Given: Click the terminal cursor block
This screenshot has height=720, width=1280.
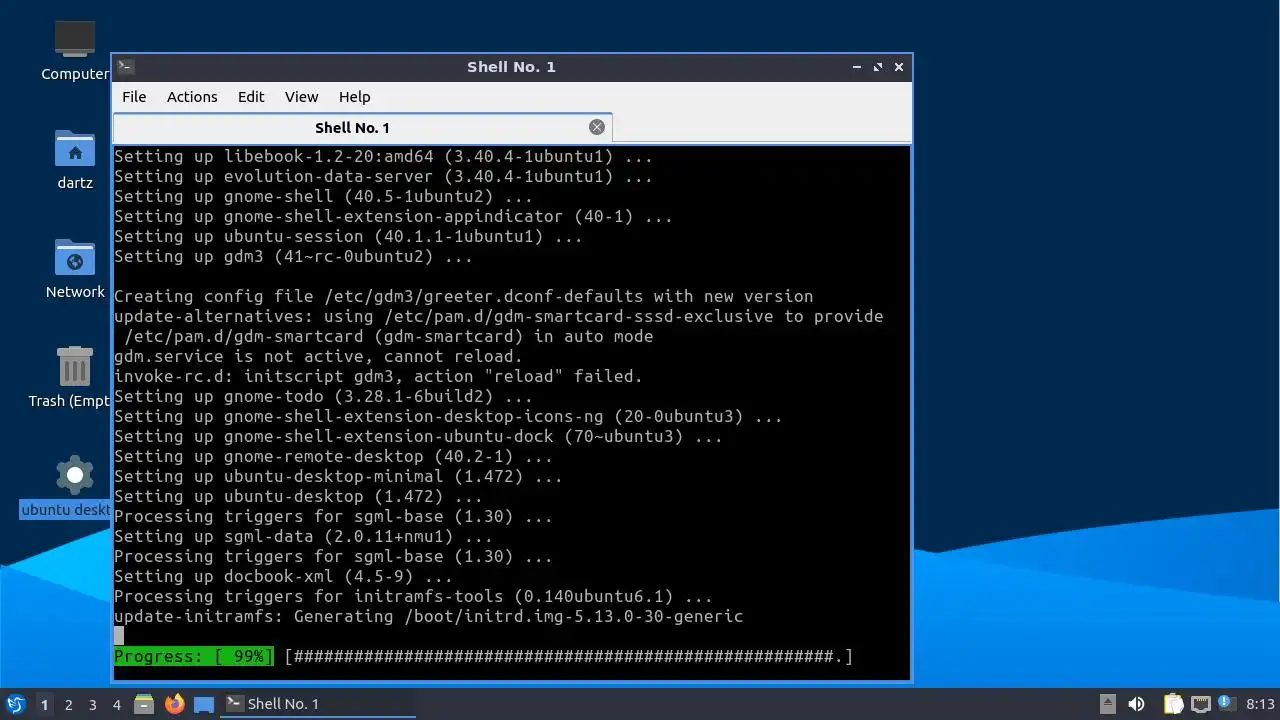Looking at the screenshot, I should (x=119, y=636).
